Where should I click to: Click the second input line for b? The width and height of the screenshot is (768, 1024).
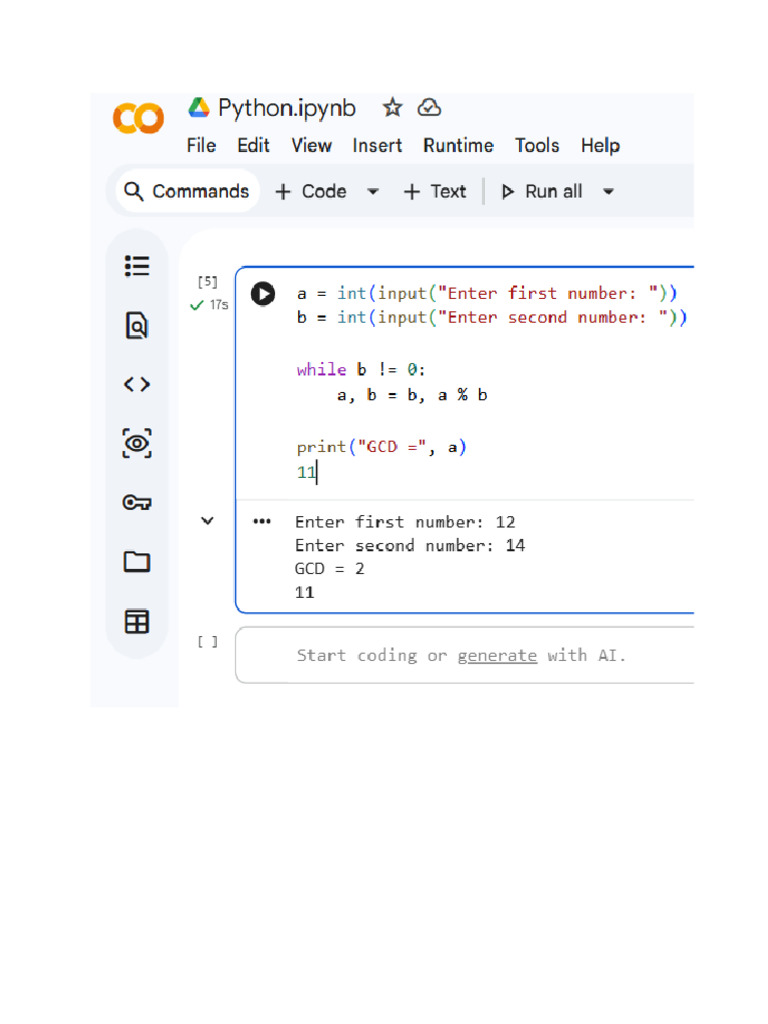[x=492, y=317]
